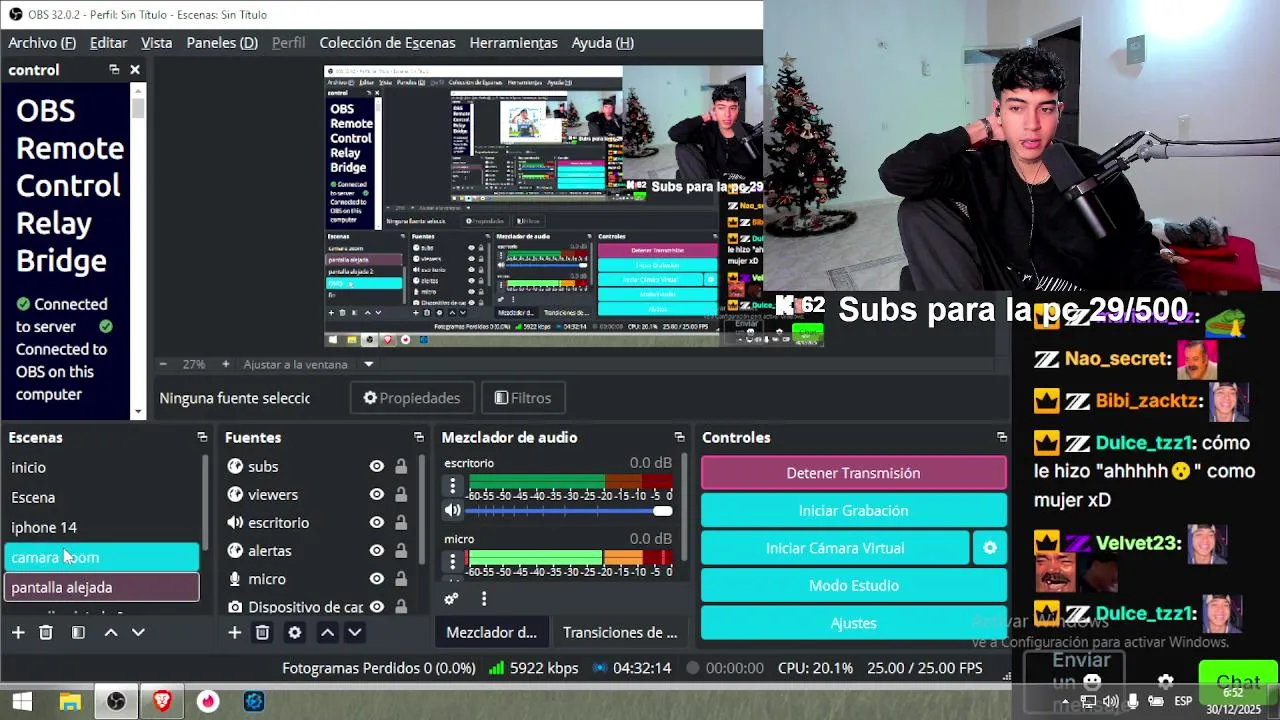1280x720 pixels.
Task: Add a new source in Fuentes
Action: [234, 632]
